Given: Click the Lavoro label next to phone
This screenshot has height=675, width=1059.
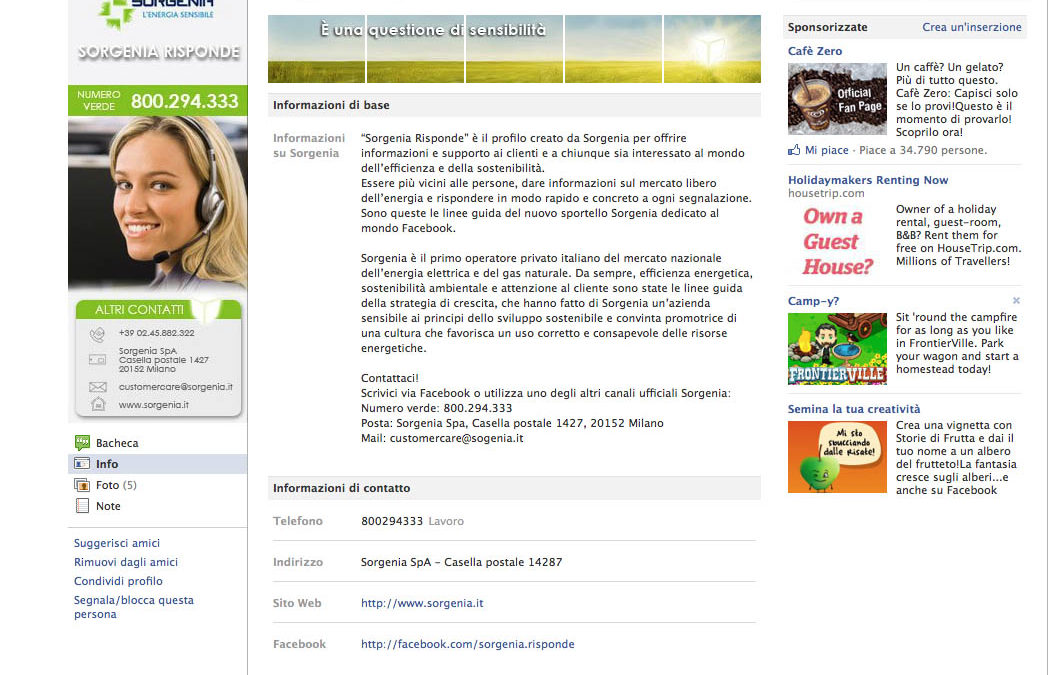Looking at the screenshot, I should point(446,521).
